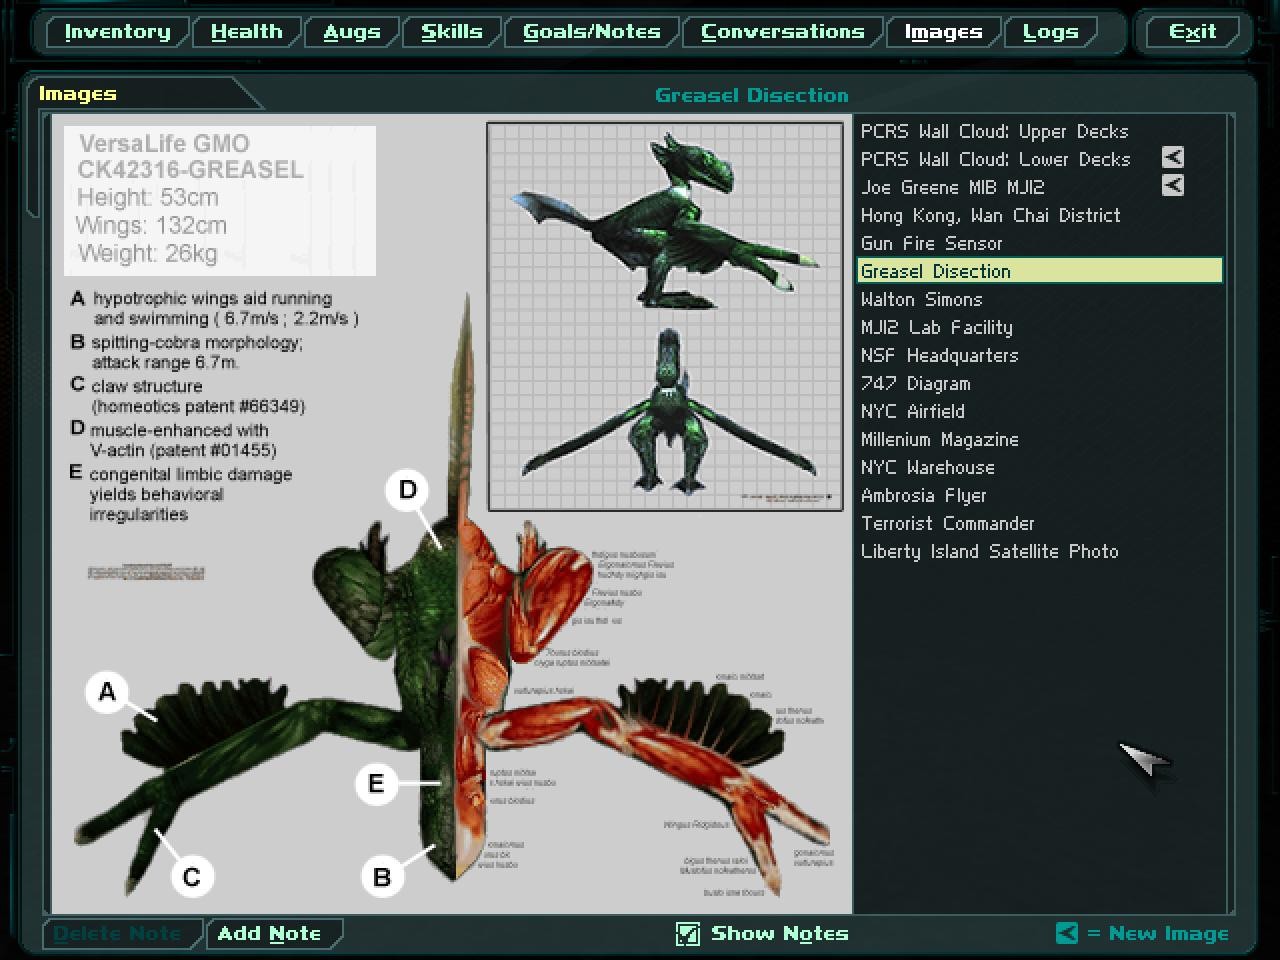Choose Liberty Island Satellite Photo
This screenshot has width=1280, height=960.
pyautogui.click(x=989, y=551)
